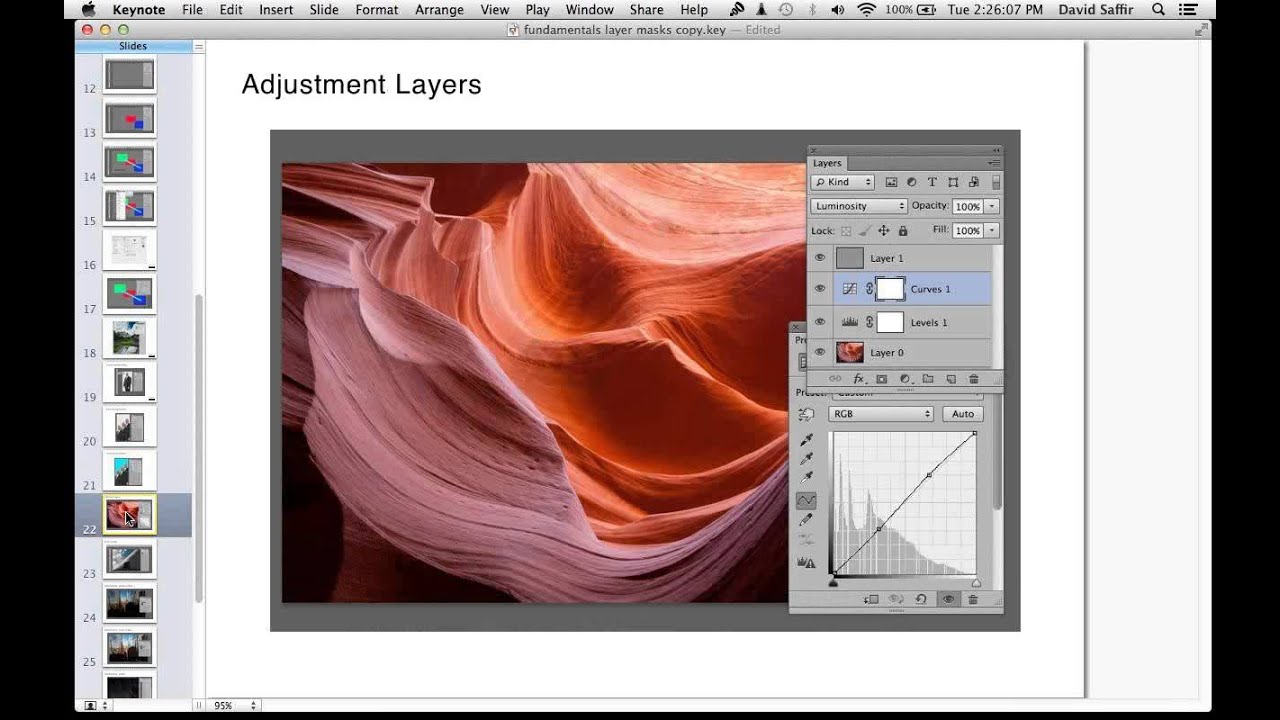1280x720 pixels.
Task: Select the gray point eyedropper in Curves
Action: (806, 459)
